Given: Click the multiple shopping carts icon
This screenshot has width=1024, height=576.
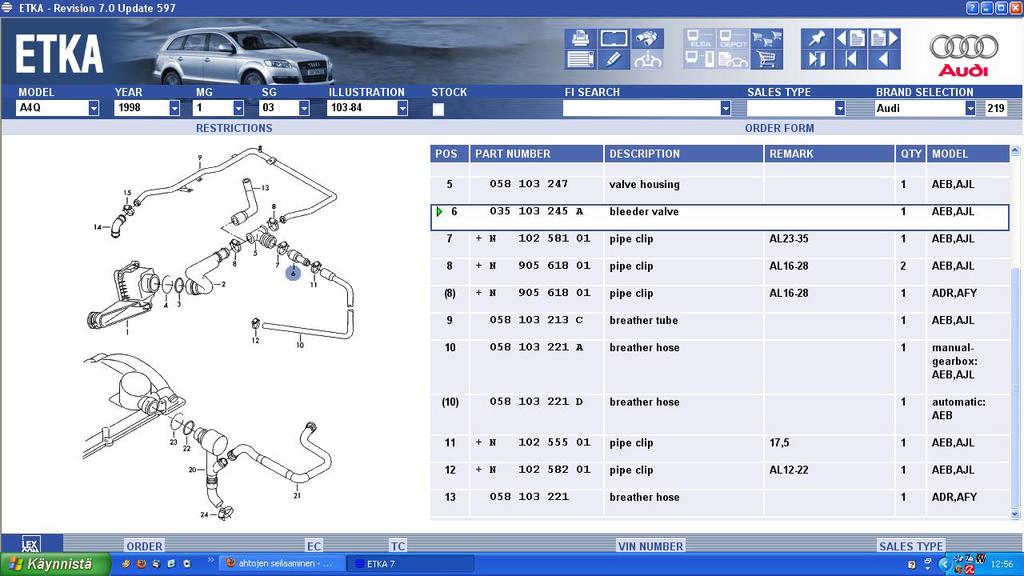Looking at the screenshot, I should (767, 38).
